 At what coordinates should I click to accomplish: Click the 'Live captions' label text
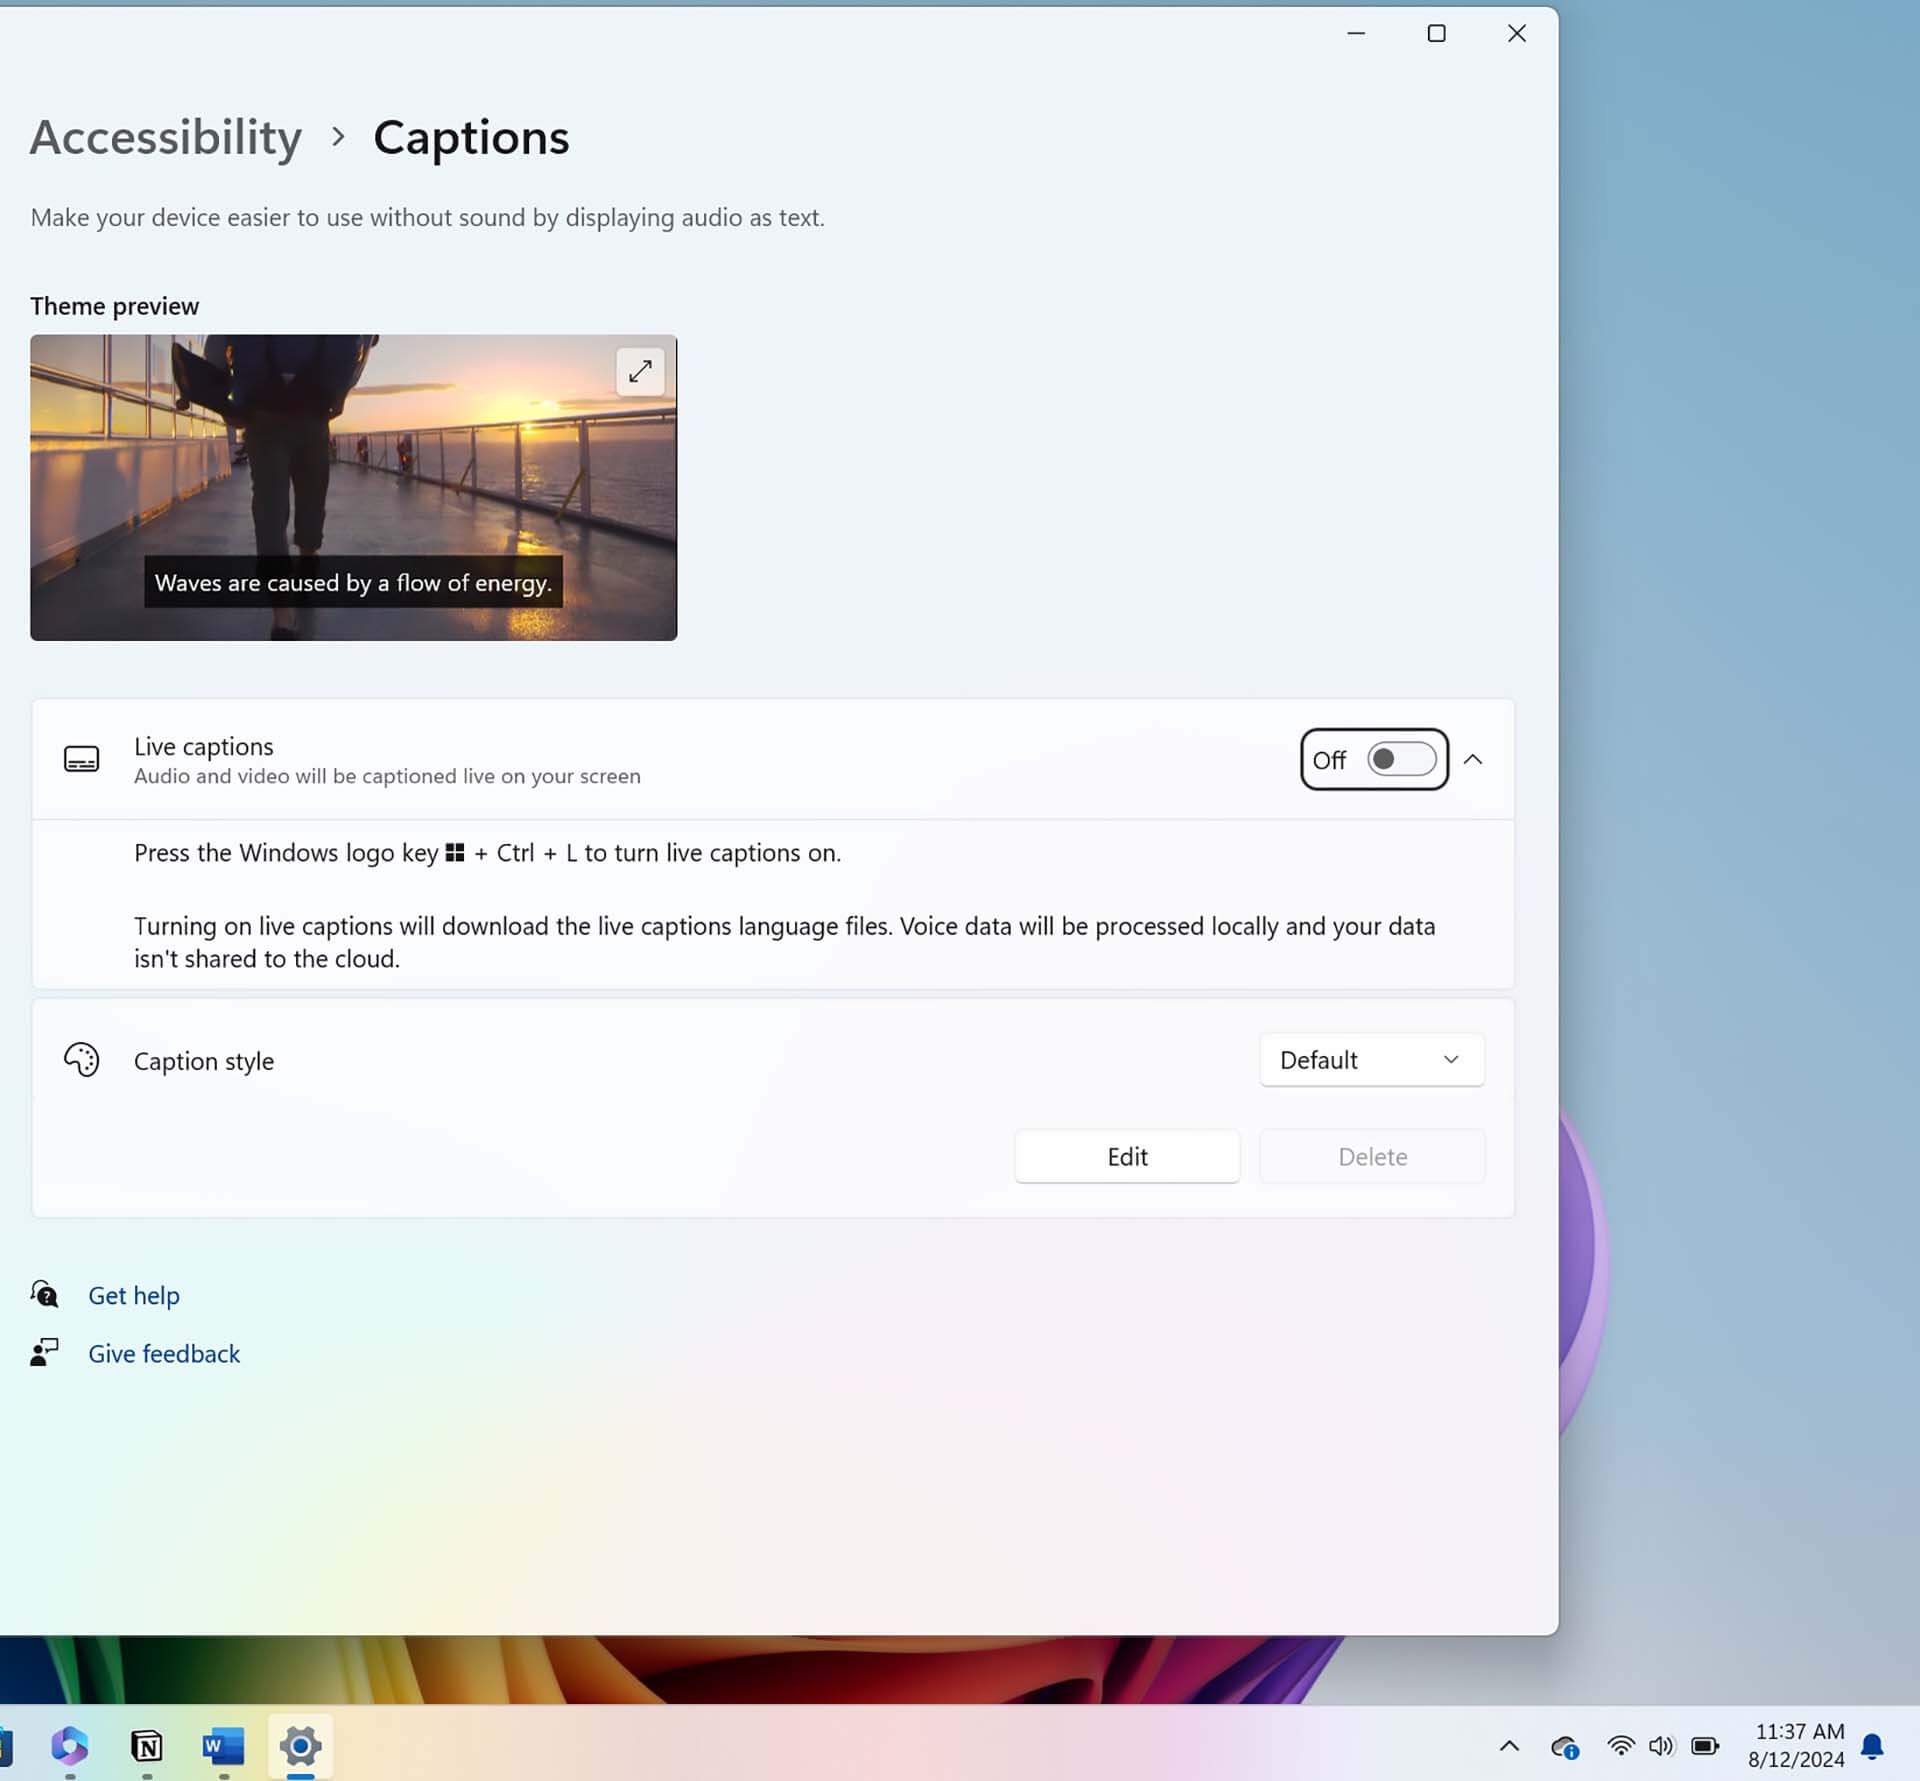coord(204,746)
